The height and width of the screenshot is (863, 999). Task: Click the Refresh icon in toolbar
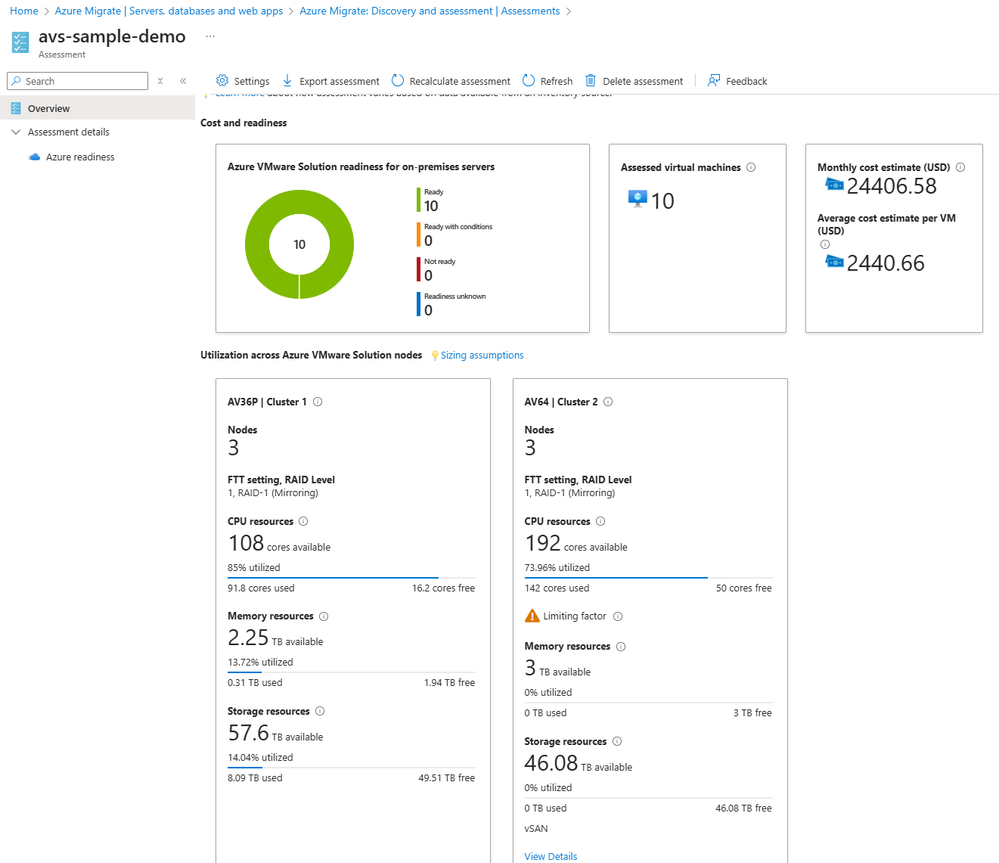click(528, 80)
